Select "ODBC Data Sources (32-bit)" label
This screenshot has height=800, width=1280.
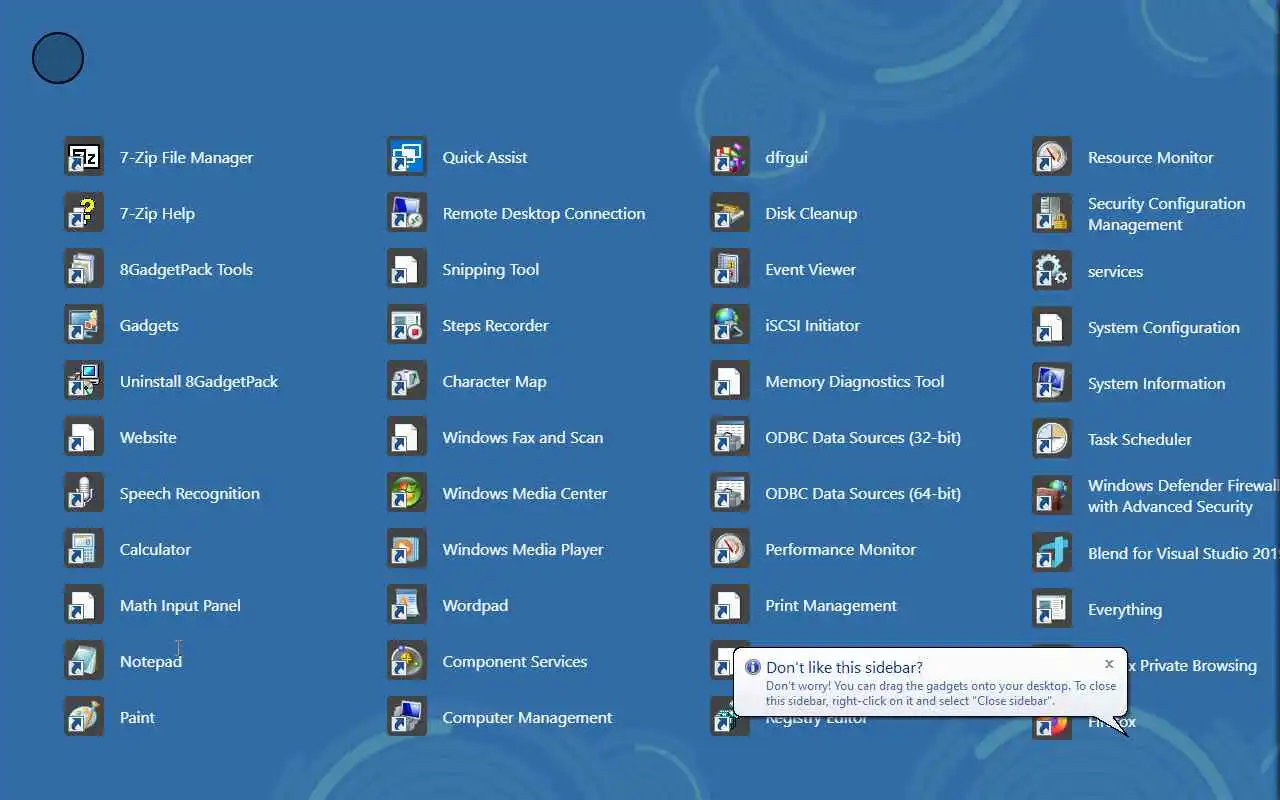[x=863, y=437]
